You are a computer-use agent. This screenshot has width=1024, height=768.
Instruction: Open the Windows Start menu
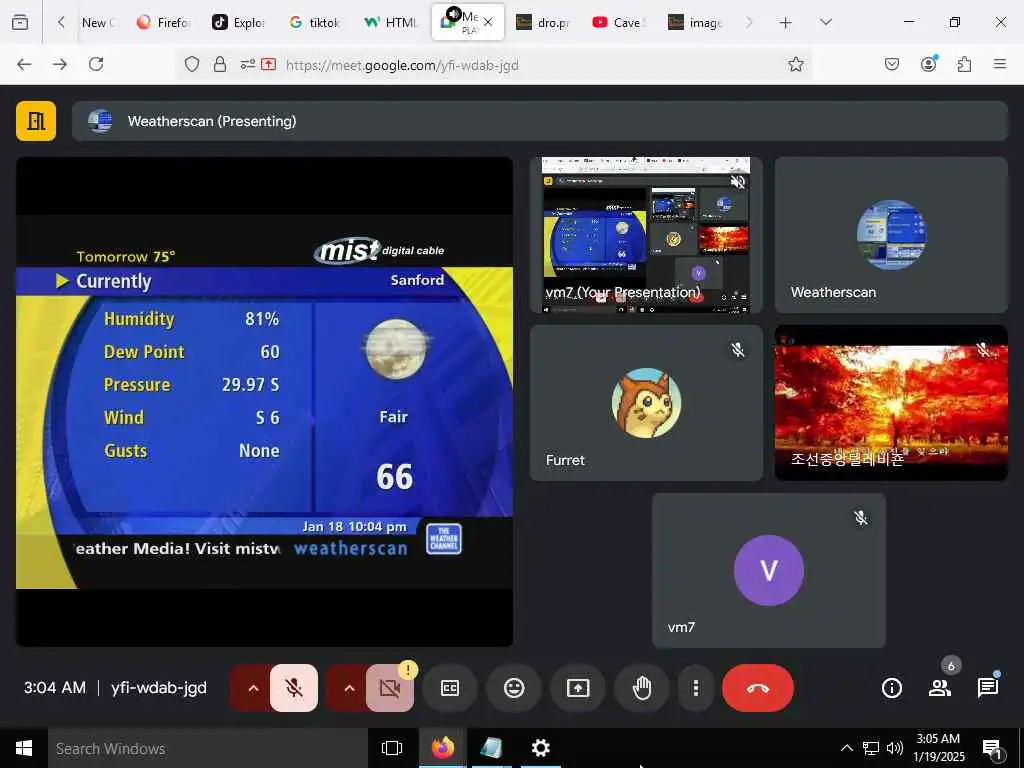pos(24,748)
